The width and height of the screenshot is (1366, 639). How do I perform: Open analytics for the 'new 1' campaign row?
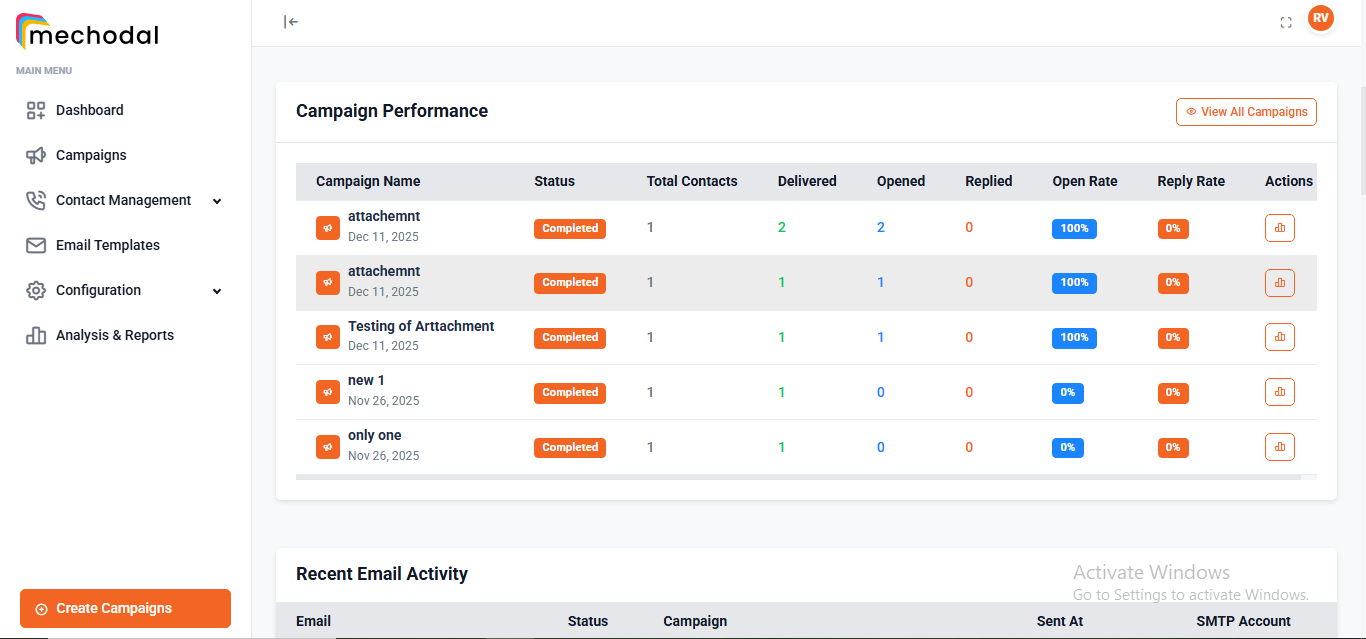pyautogui.click(x=1280, y=392)
